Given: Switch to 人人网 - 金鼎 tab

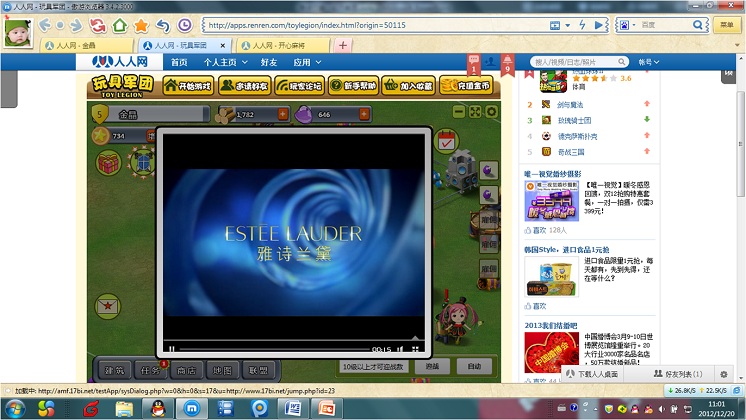Looking at the screenshot, I should (x=86, y=45).
